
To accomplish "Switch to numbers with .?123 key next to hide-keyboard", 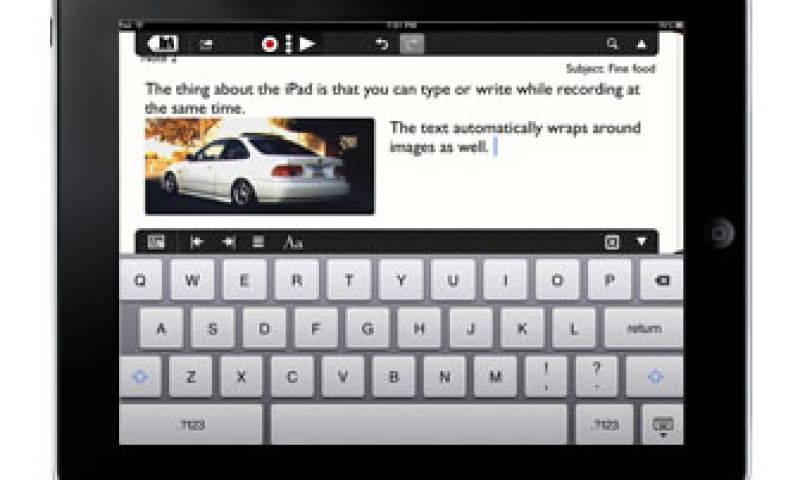I will point(605,424).
